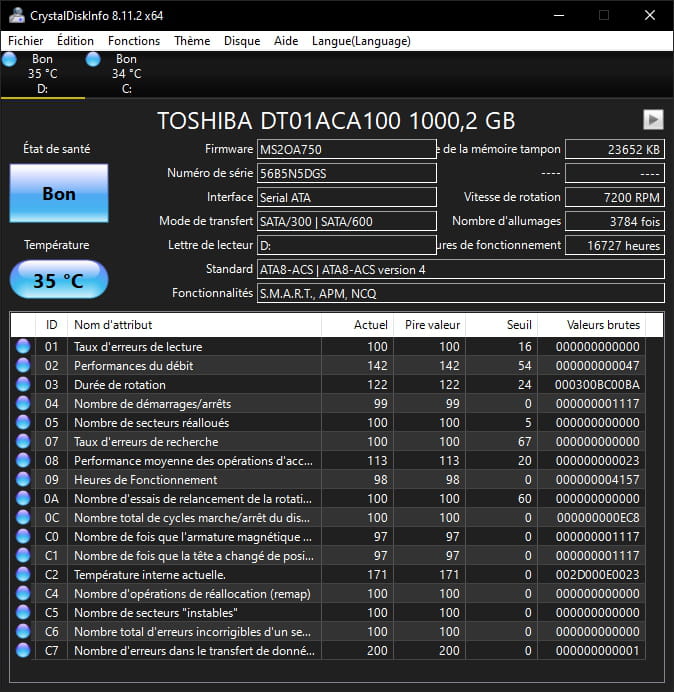Image resolution: width=674 pixels, height=692 pixels.
Task: Open the Langue(Language) menu
Action: pos(361,41)
